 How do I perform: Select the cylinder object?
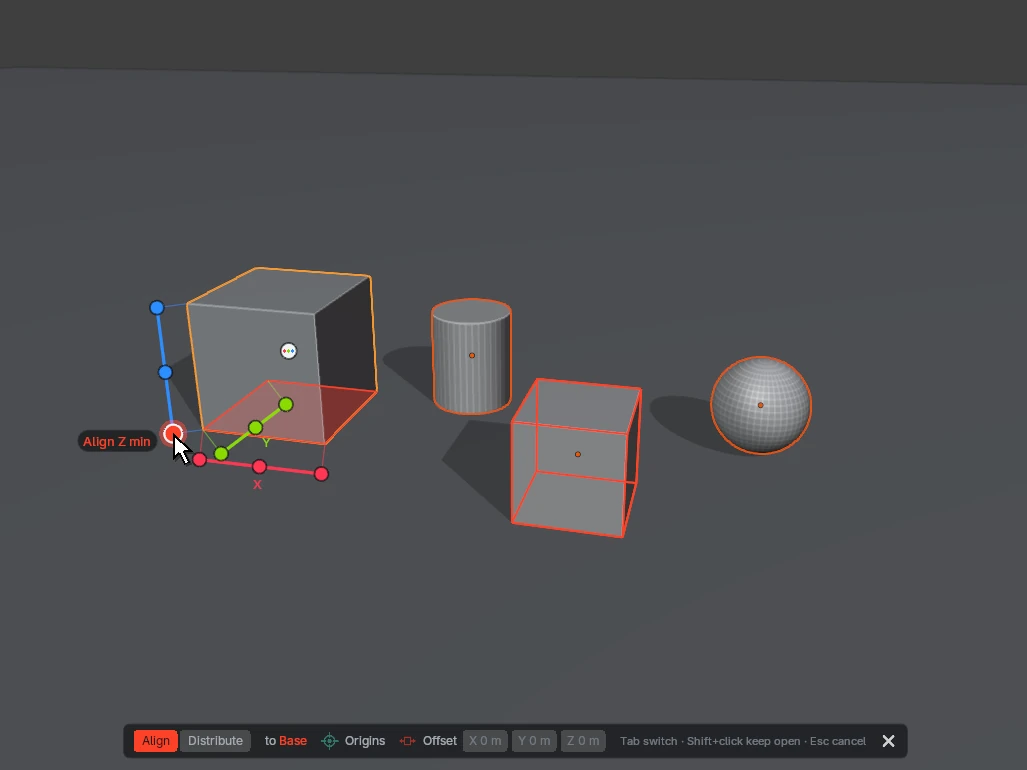click(x=472, y=356)
